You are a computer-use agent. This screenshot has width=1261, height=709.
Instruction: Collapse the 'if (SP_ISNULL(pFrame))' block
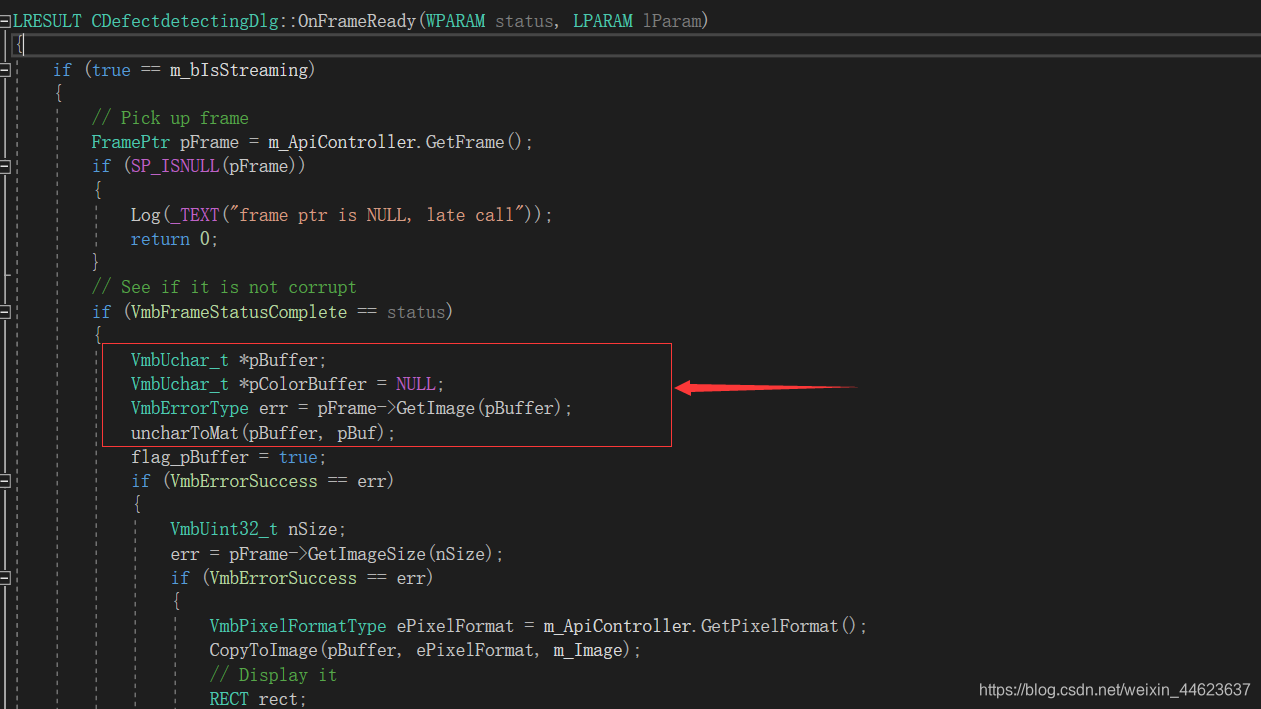[5, 167]
